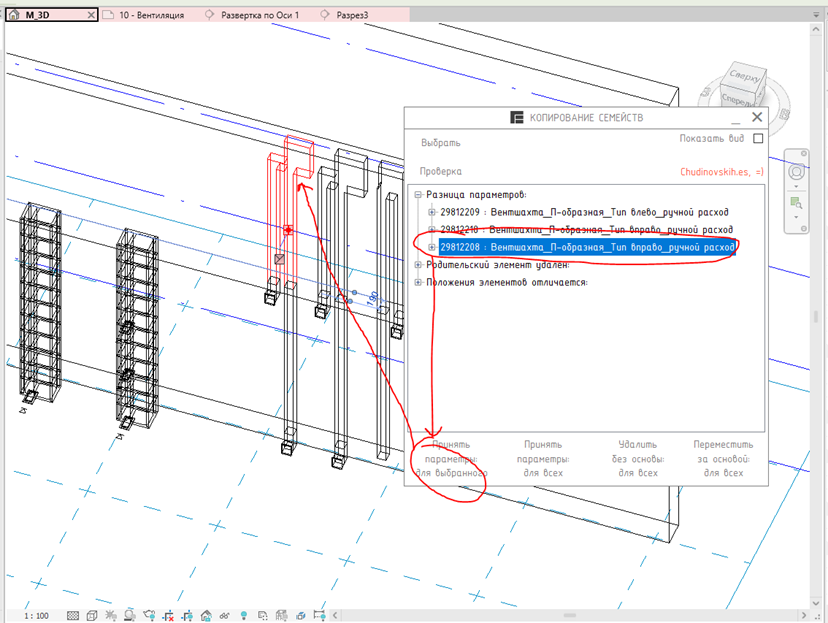This screenshot has width=828, height=623.
Task: Open the view tabs list dropdown
Action: (x=816, y=15)
